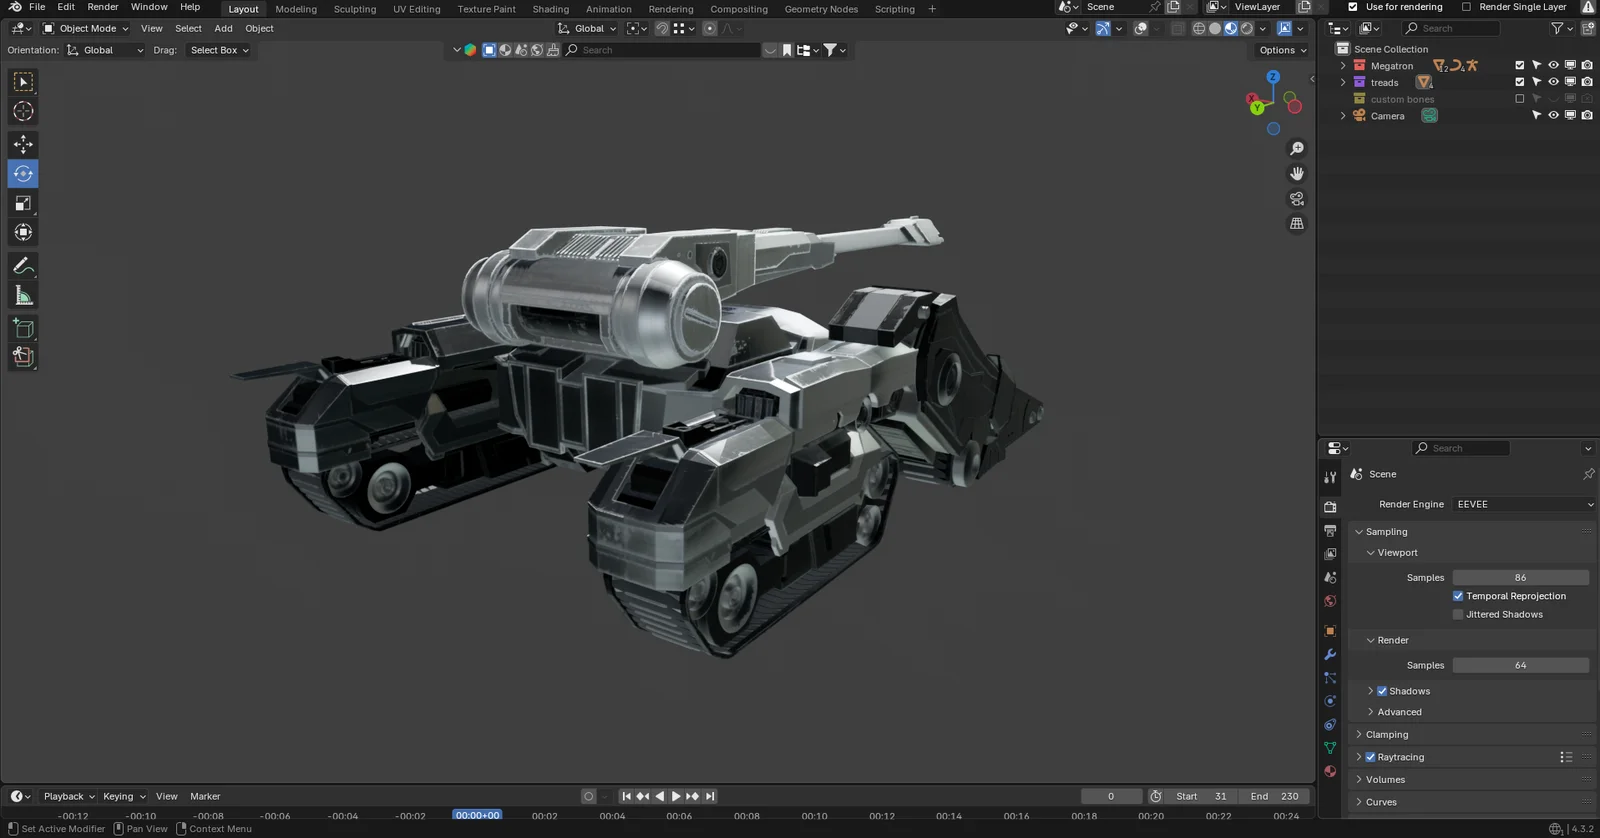Open the View Layer properties tab
Viewport: 1600px width, 838px height.
(1330, 554)
